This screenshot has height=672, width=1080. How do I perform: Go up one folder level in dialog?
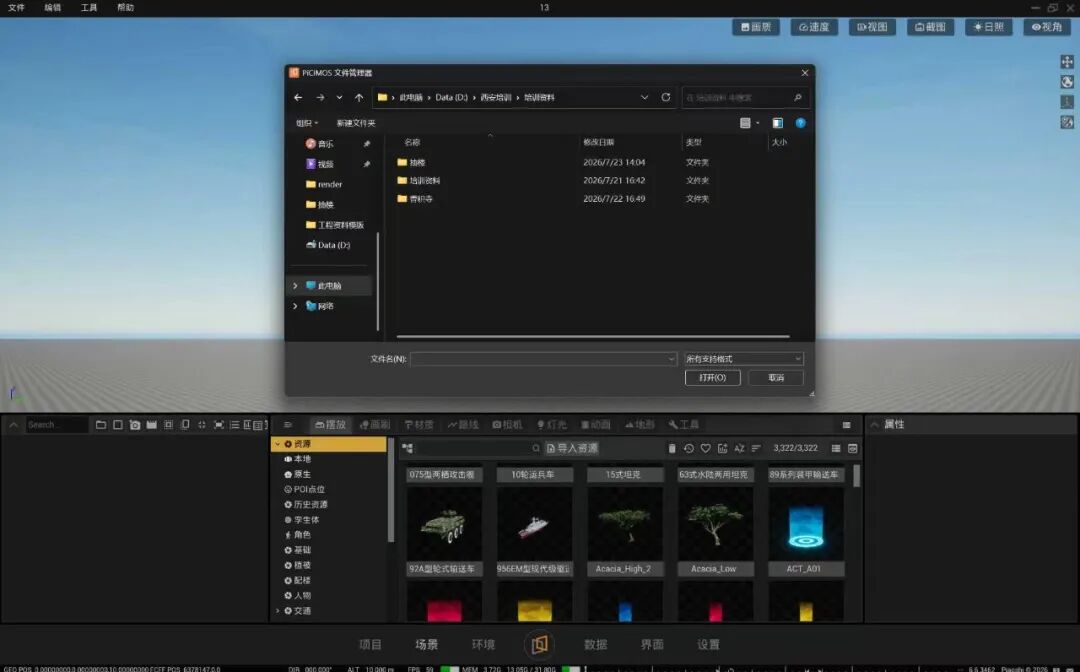(359, 98)
